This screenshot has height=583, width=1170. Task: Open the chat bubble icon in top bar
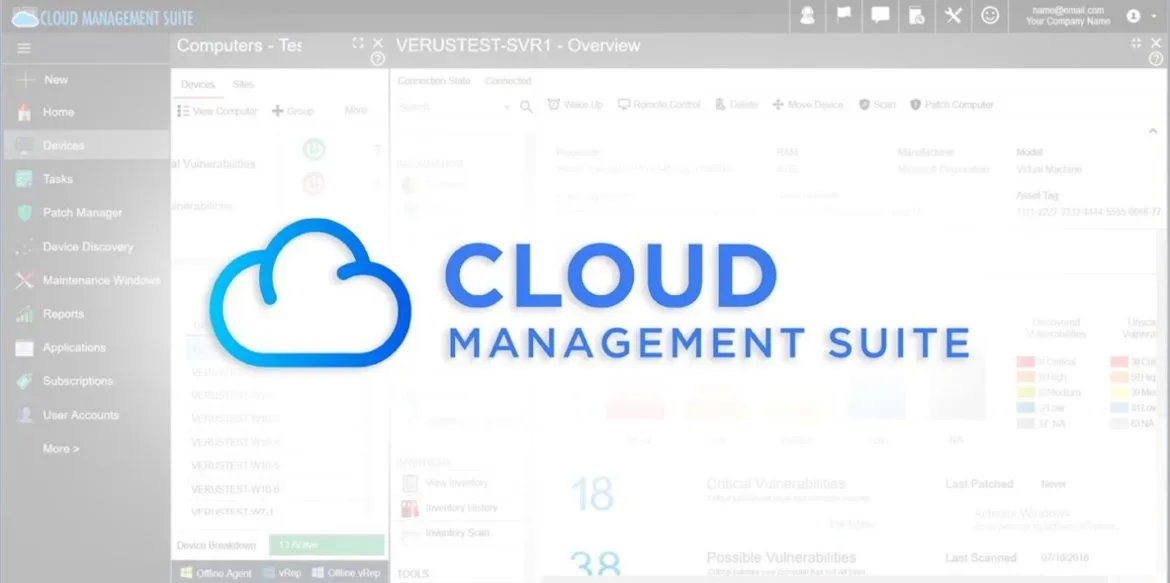pos(880,16)
